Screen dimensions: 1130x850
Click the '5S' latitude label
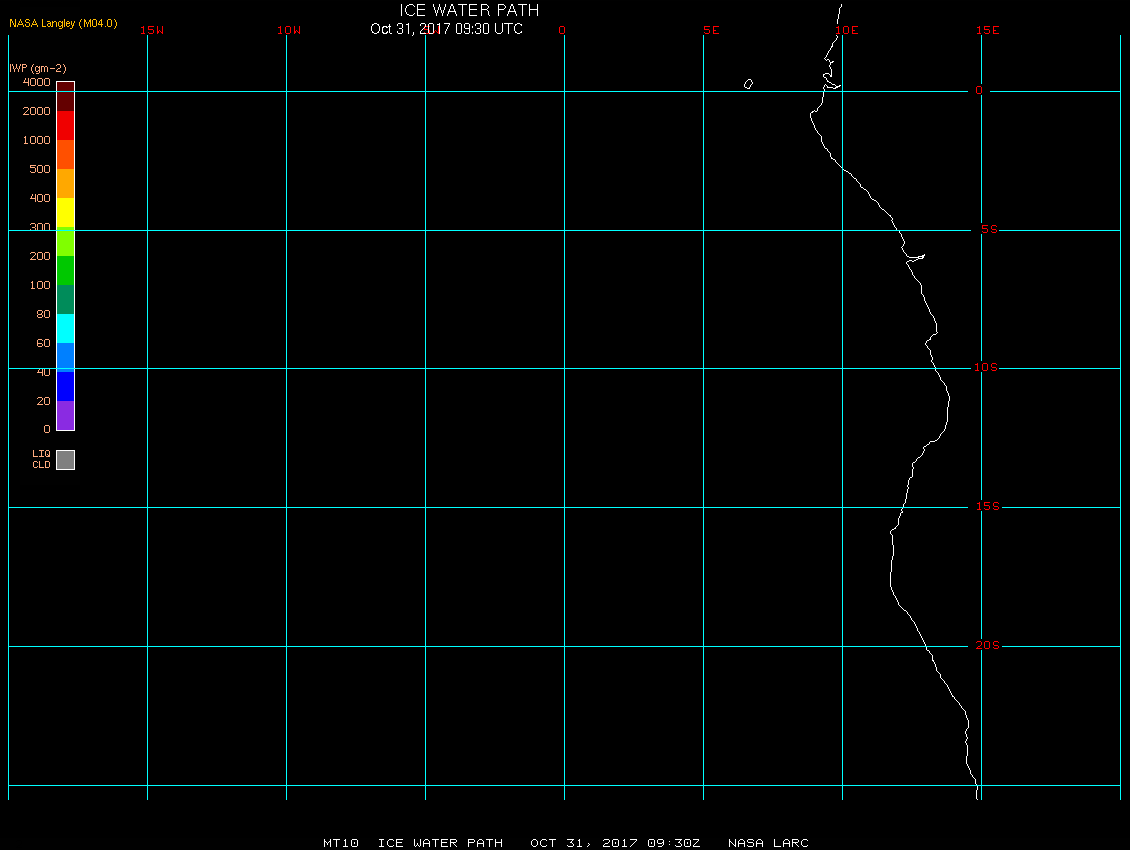point(989,229)
